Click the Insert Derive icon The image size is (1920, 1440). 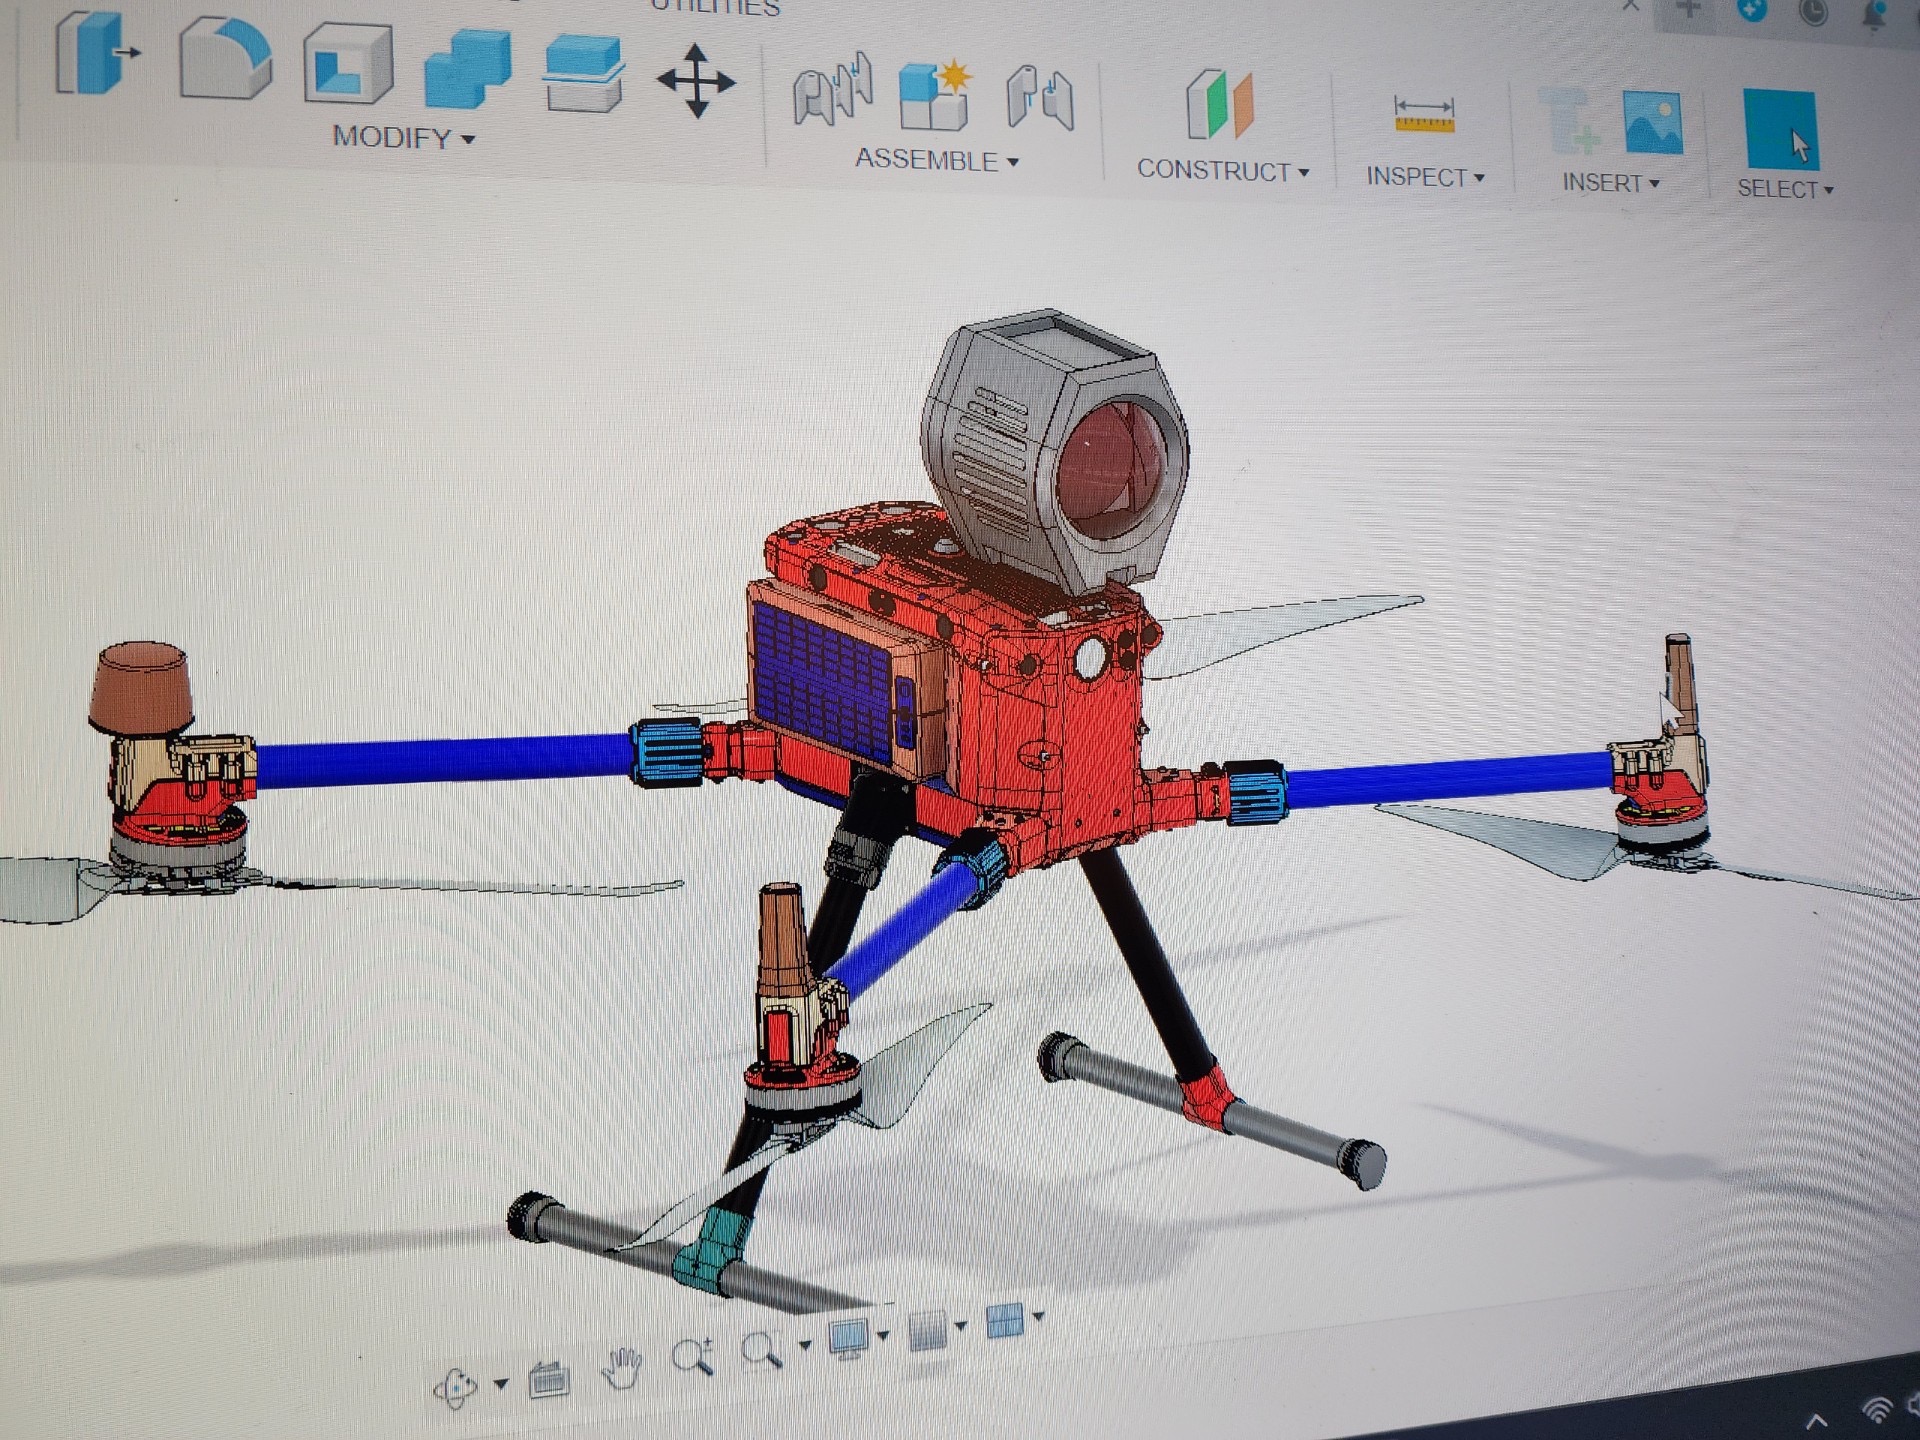pyautogui.click(x=1571, y=121)
